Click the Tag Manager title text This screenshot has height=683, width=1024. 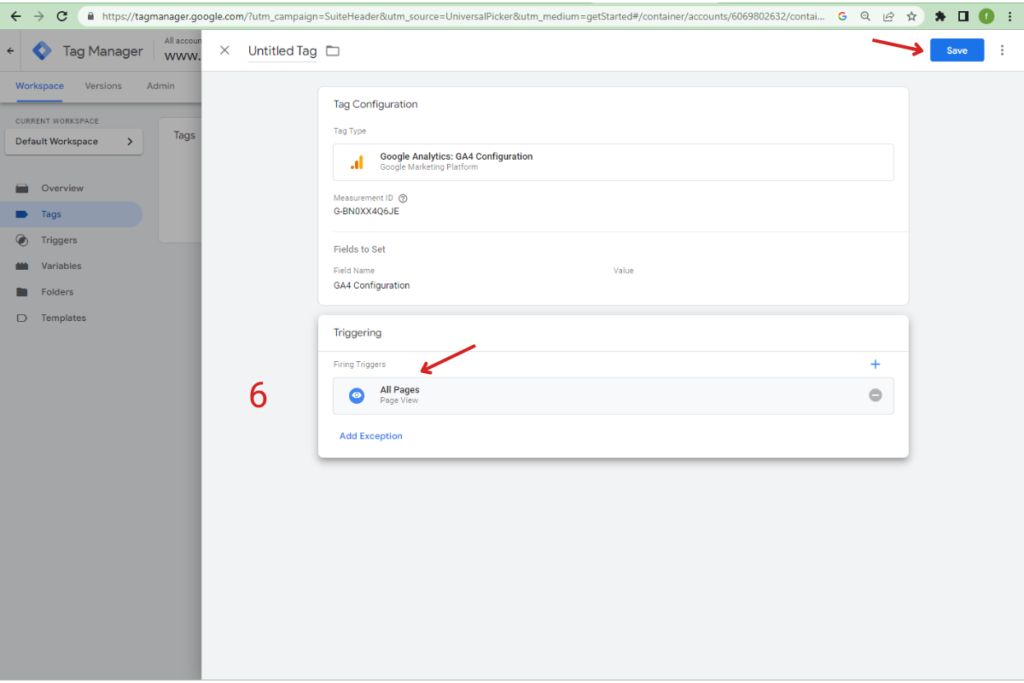(103, 51)
